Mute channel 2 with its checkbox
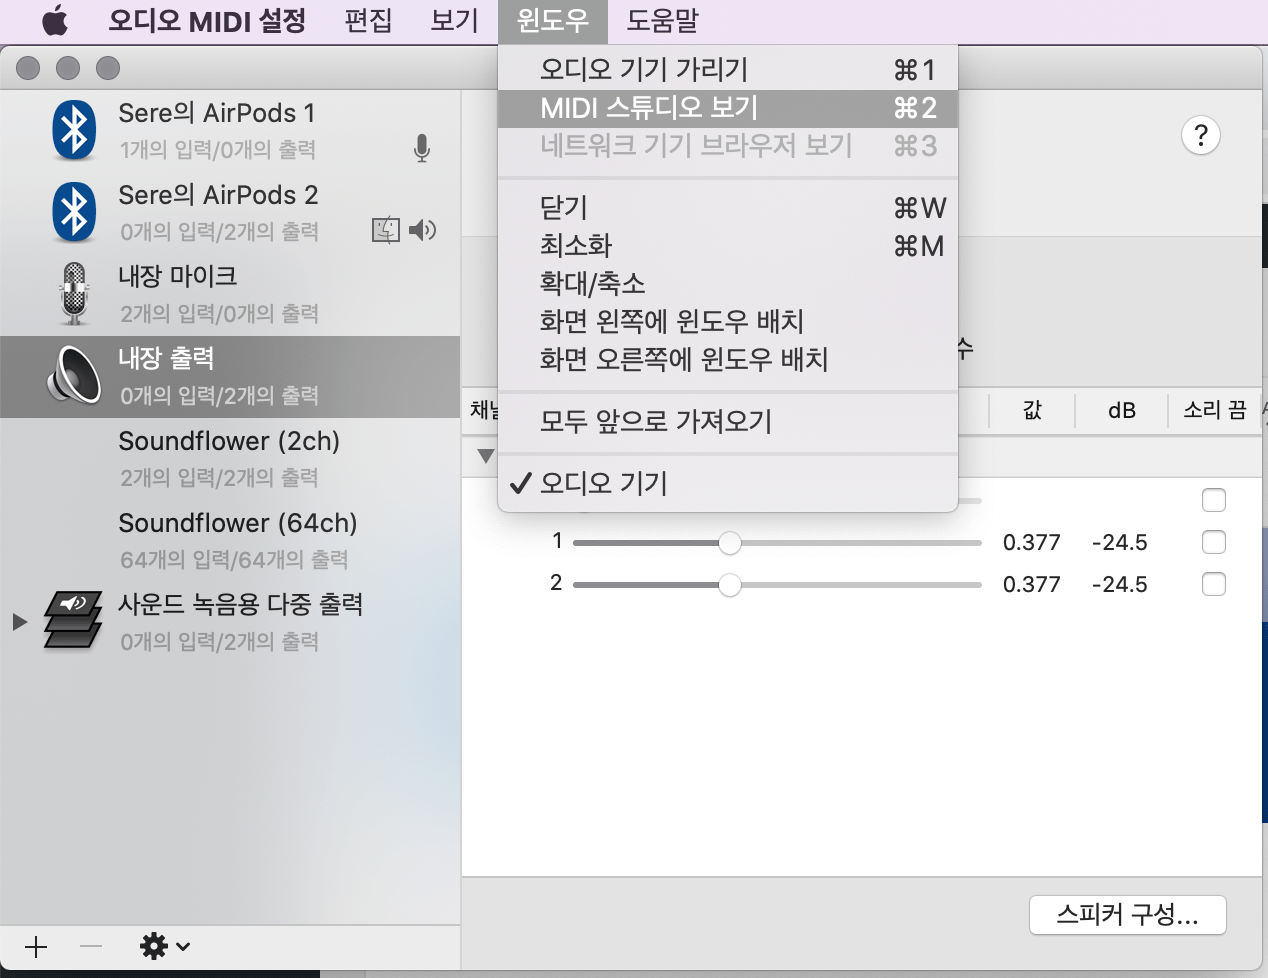The image size is (1268, 978). pyautogui.click(x=1213, y=584)
